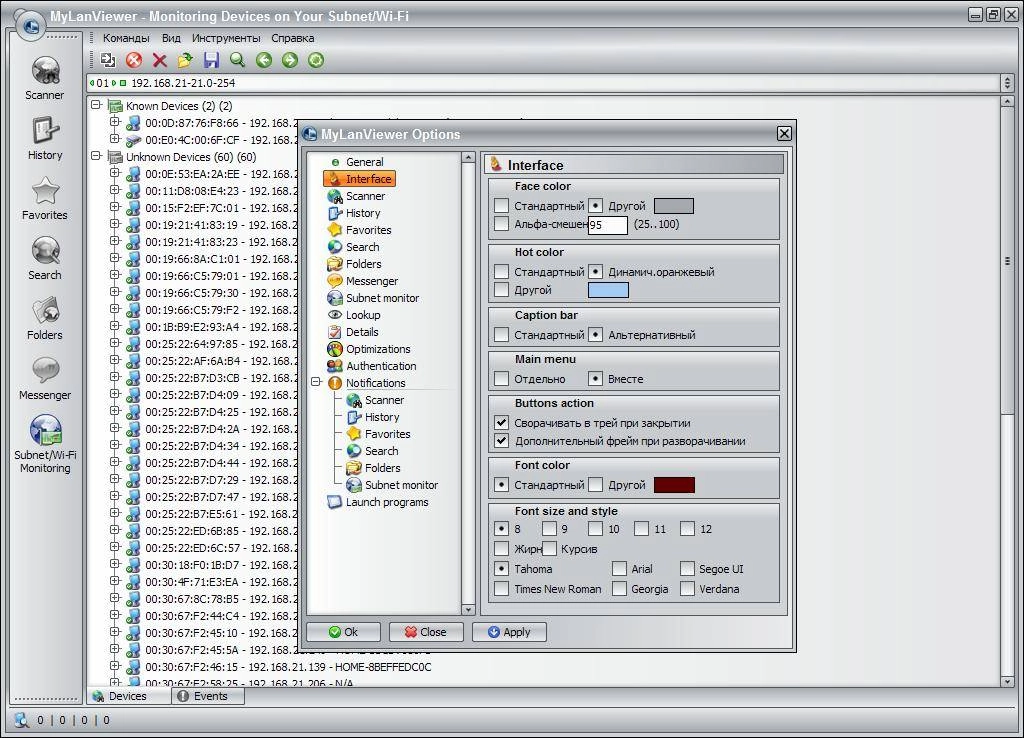The image size is (1024, 738).
Task: Click the green back arrow toolbar icon
Action: pyautogui.click(x=264, y=60)
